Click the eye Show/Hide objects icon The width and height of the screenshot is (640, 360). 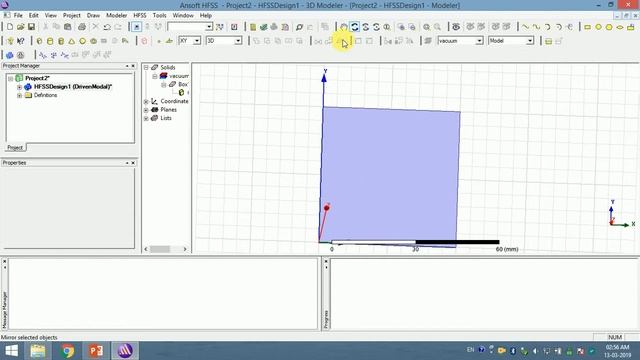click(456, 27)
